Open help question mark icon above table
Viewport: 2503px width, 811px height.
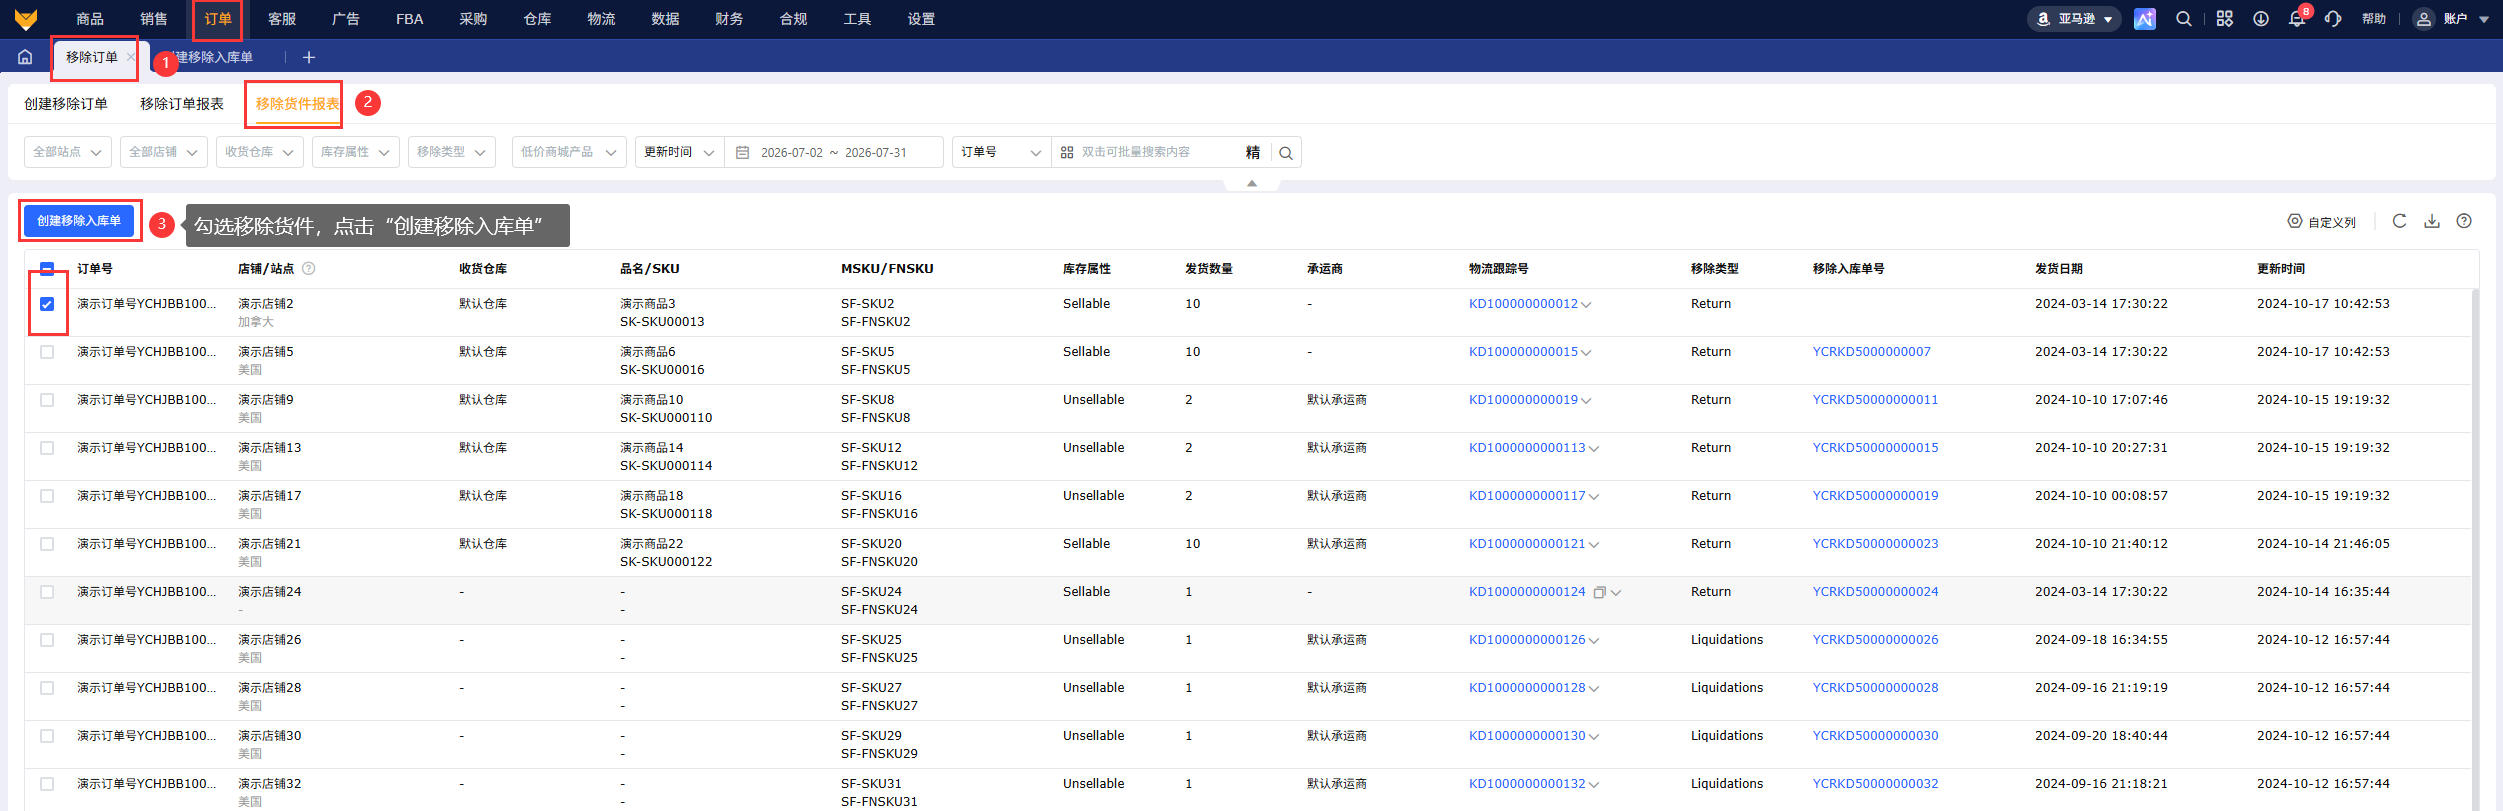[2464, 221]
